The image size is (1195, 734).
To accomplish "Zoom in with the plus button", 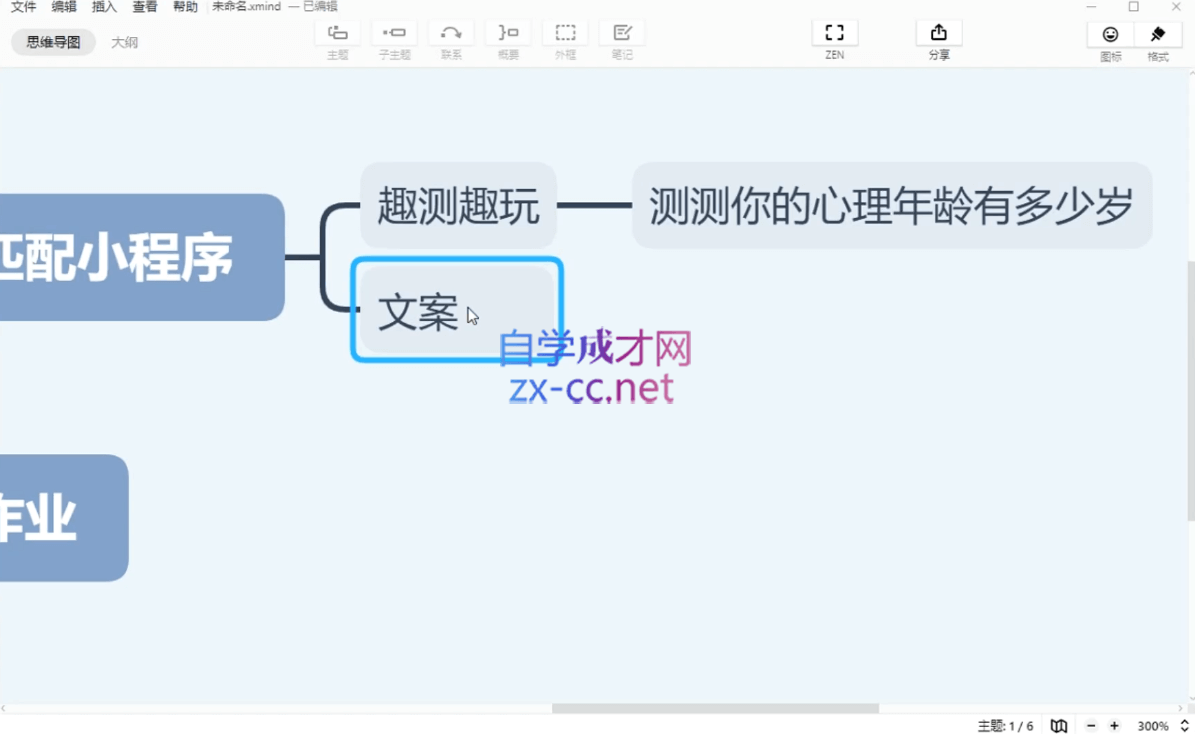I will 1114,726.
